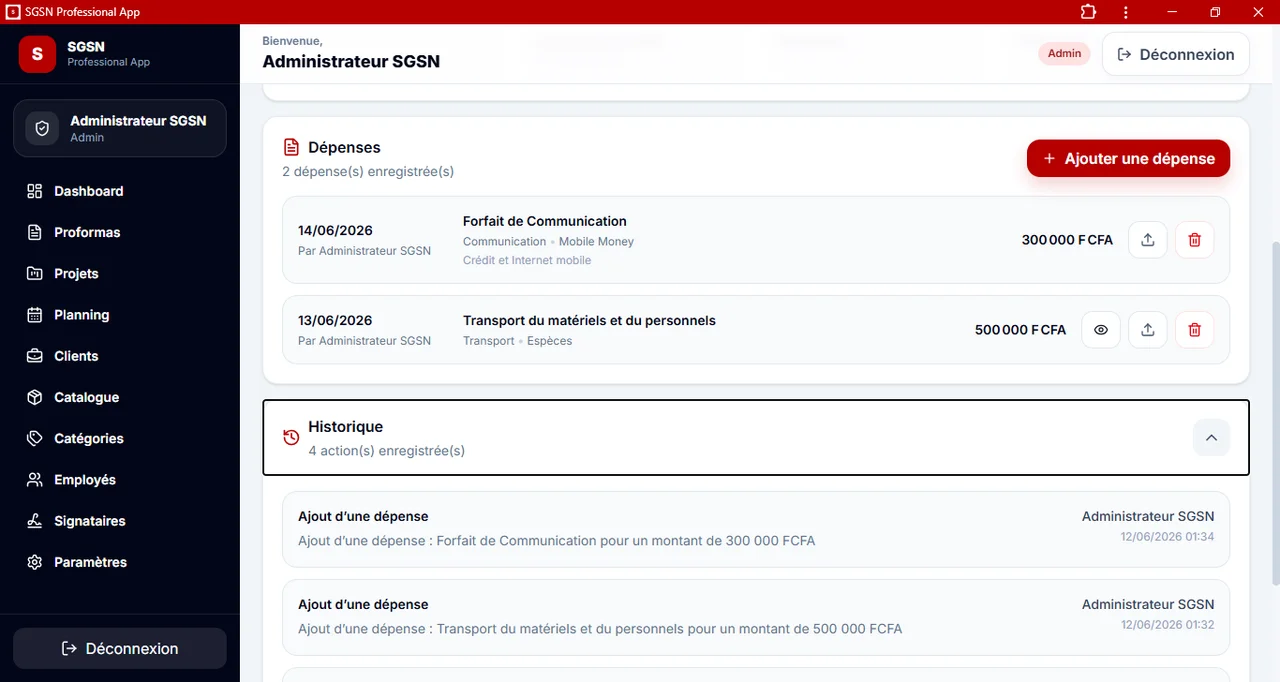Click the sidebar bottom Déconnexion button
The width and height of the screenshot is (1280, 682).
(120, 648)
